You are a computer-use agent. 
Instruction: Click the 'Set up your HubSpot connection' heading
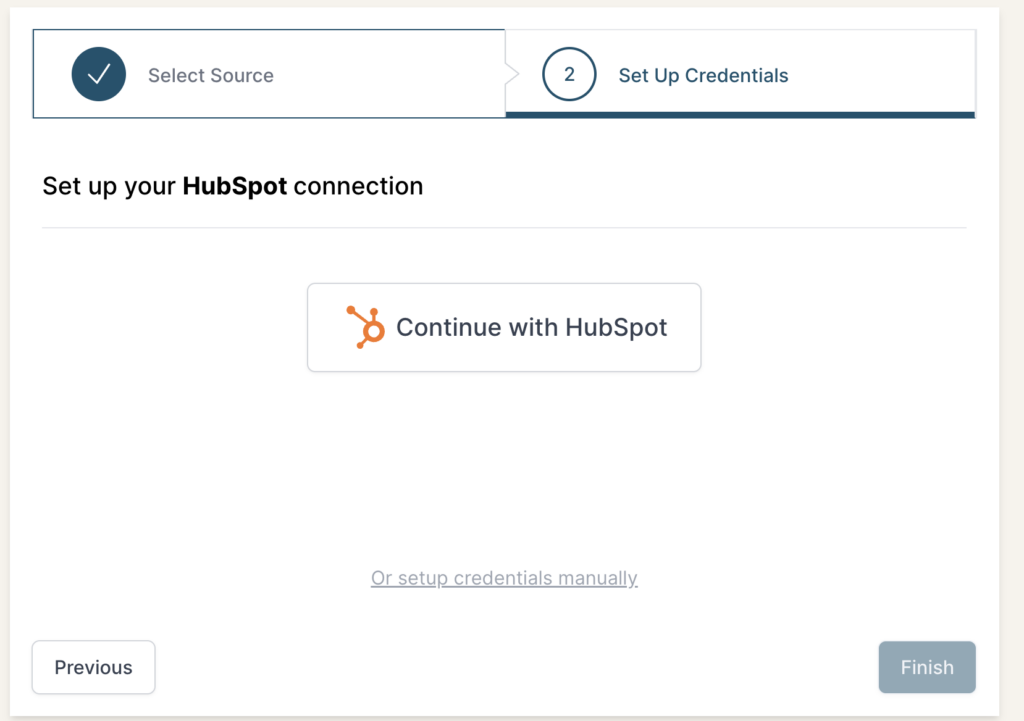pos(232,186)
